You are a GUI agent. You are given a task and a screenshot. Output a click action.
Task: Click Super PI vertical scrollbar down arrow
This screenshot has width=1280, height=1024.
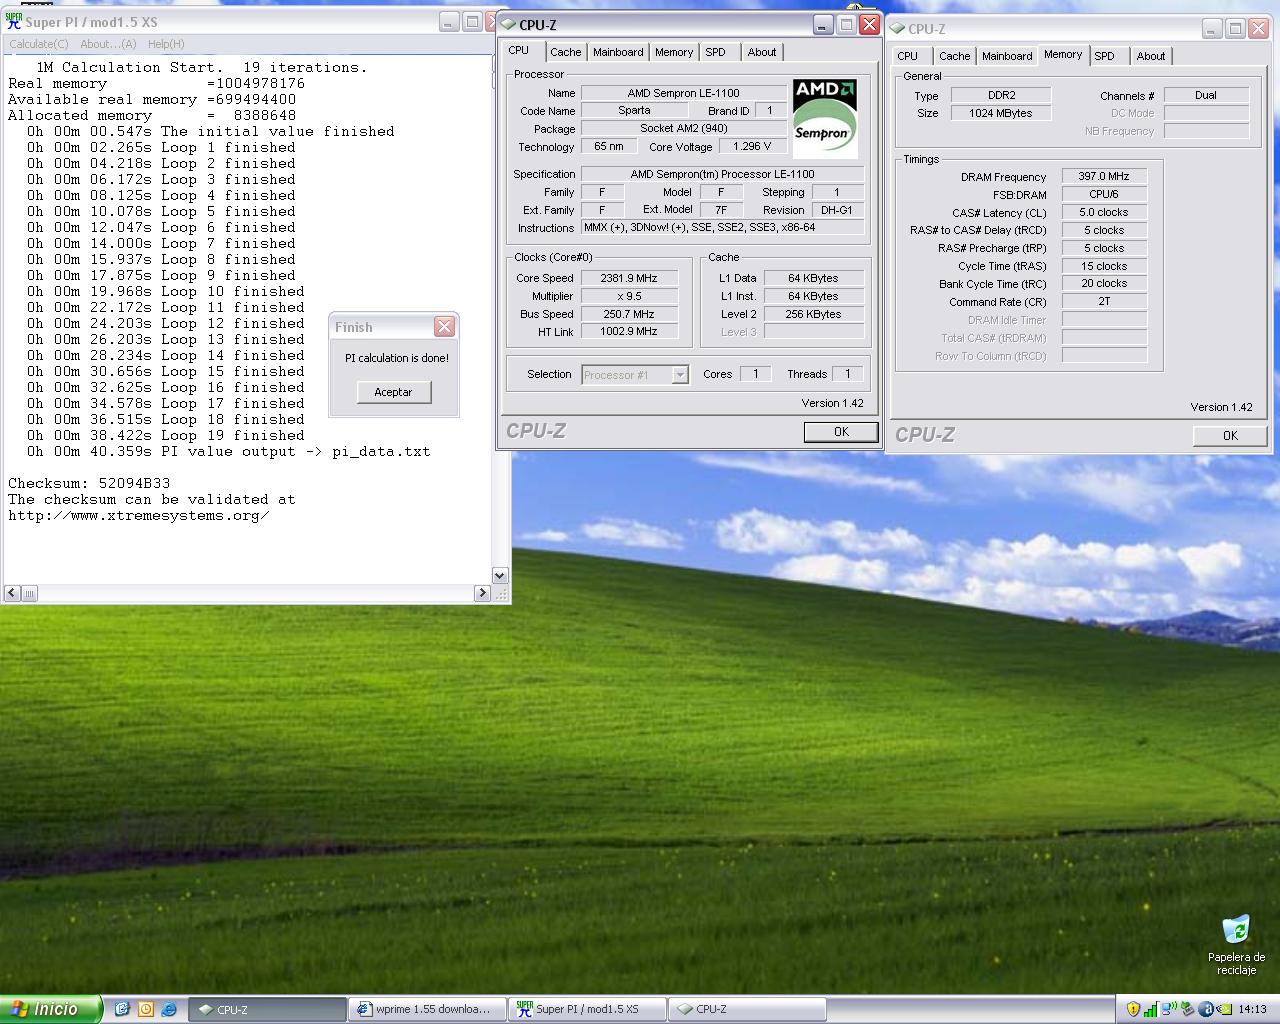(500, 575)
